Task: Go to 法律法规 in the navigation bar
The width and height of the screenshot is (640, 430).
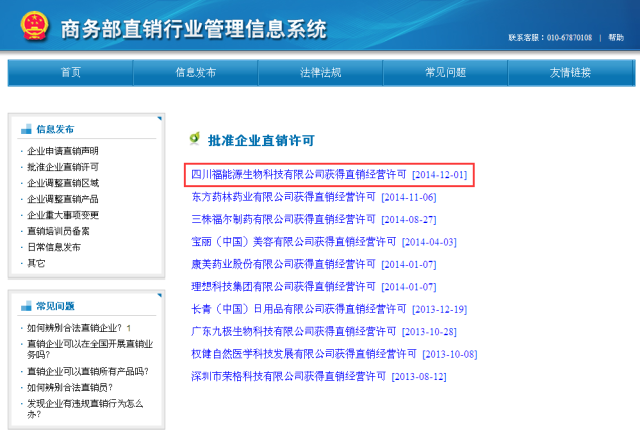Action: (320, 72)
